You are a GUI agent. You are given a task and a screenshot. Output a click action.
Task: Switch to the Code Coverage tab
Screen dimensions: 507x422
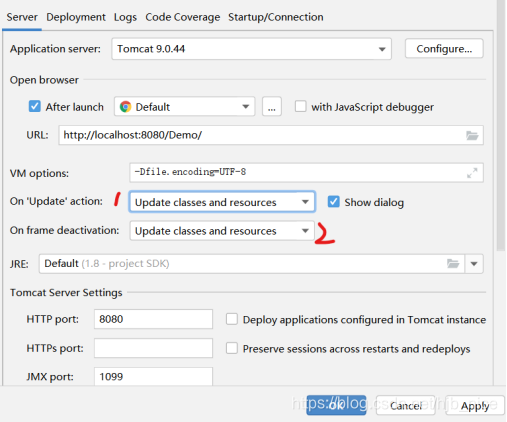183,17
